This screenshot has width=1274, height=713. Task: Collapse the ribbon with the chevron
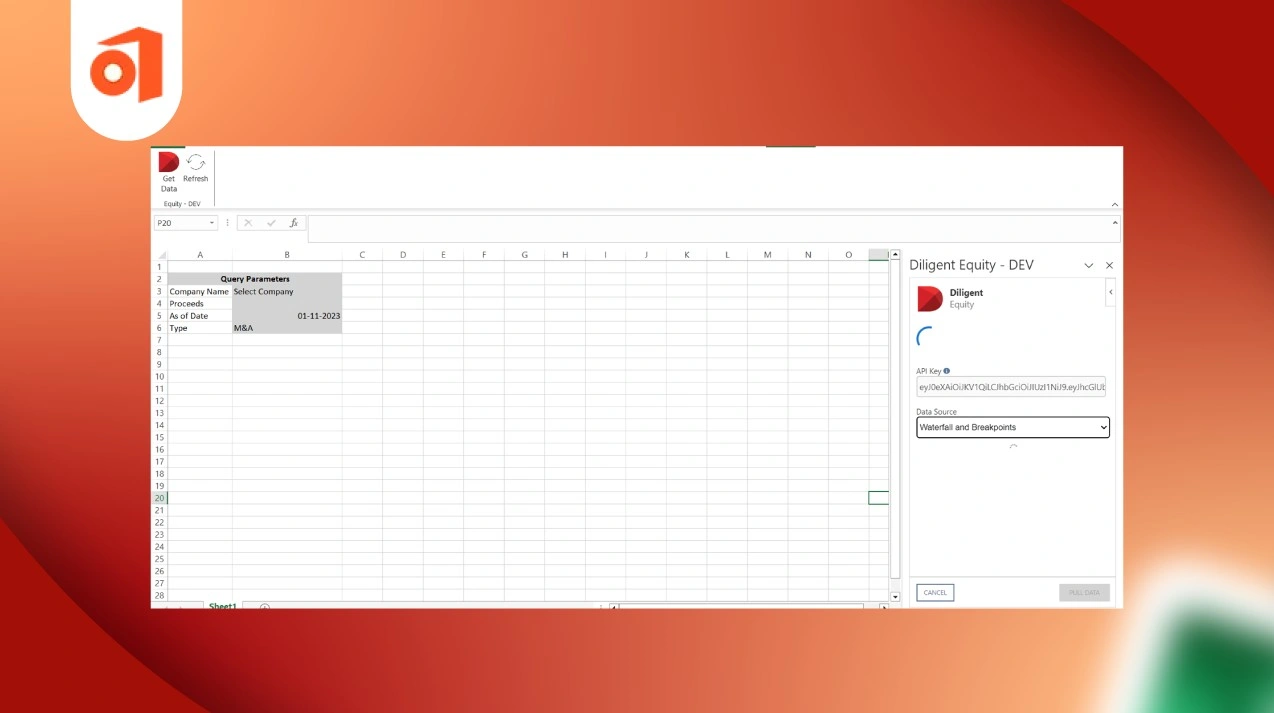tap(1115, 204)
